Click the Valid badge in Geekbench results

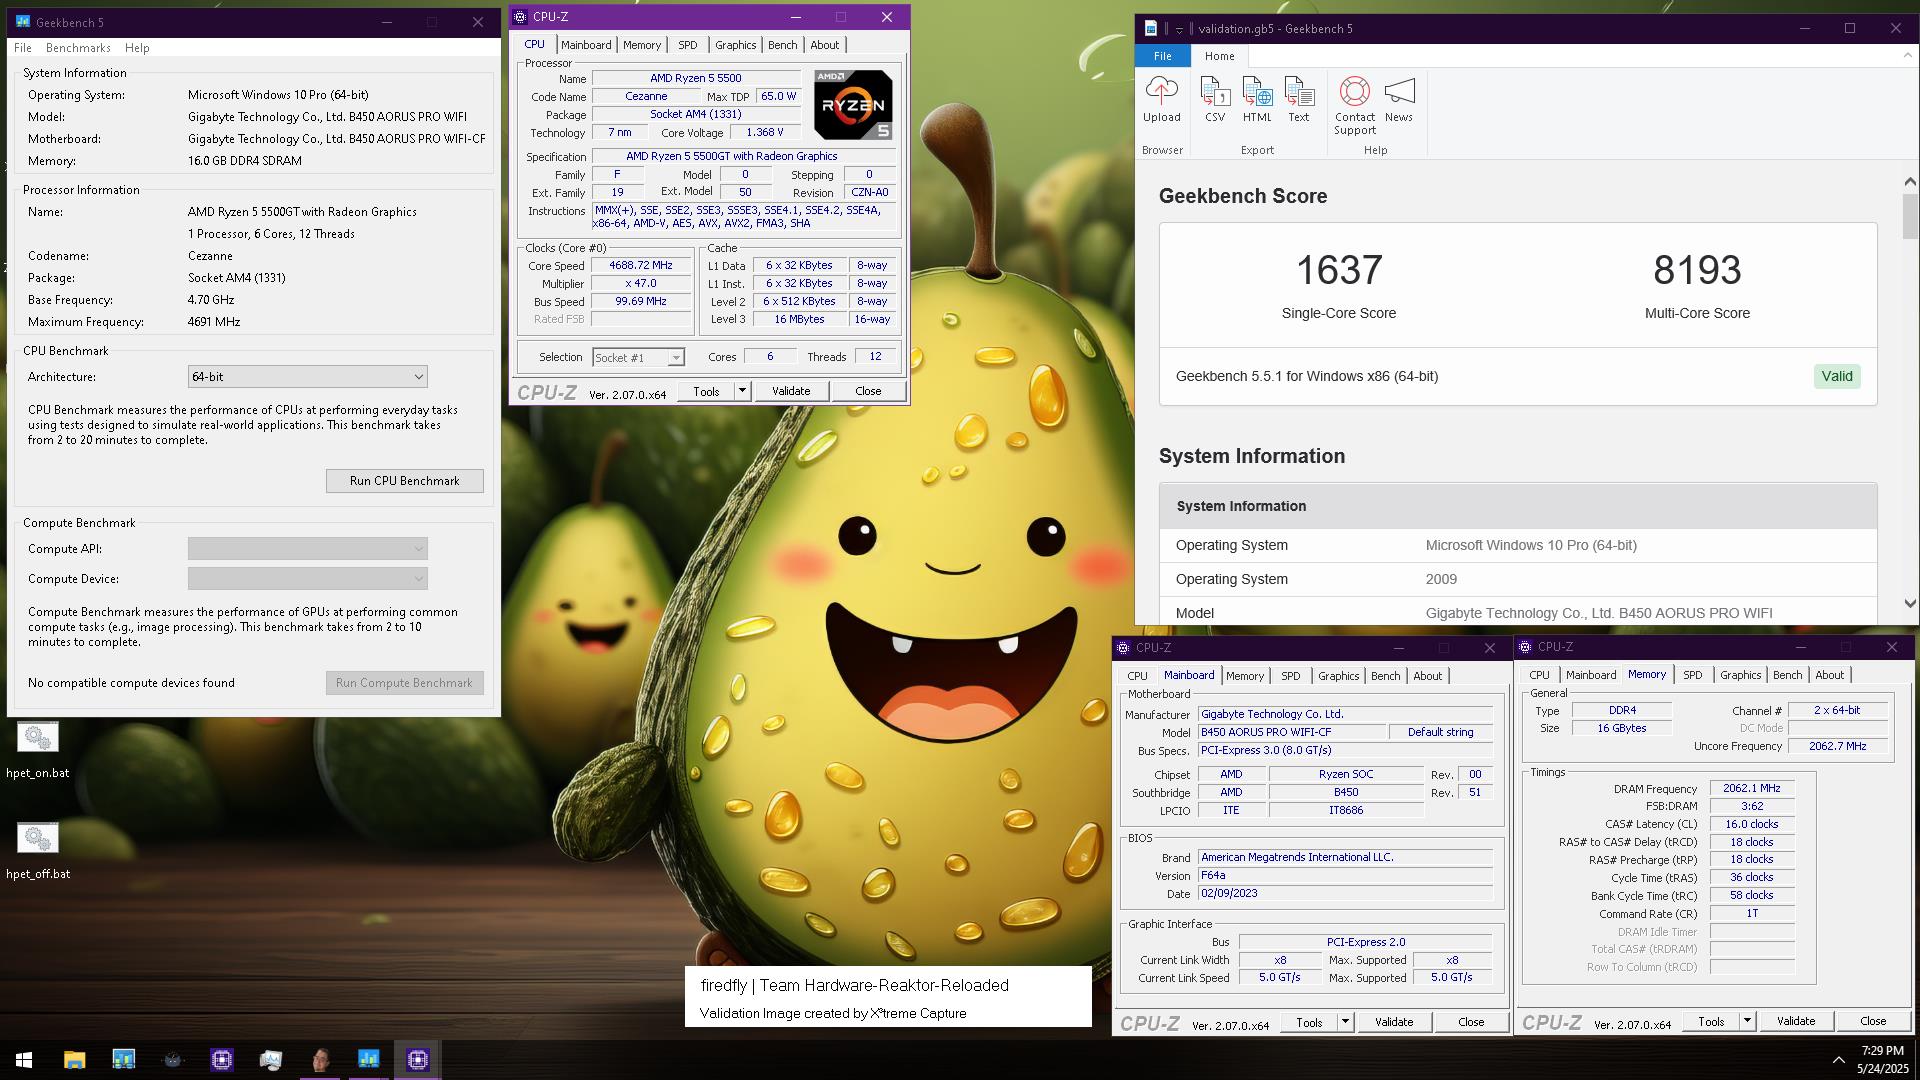1837,377
